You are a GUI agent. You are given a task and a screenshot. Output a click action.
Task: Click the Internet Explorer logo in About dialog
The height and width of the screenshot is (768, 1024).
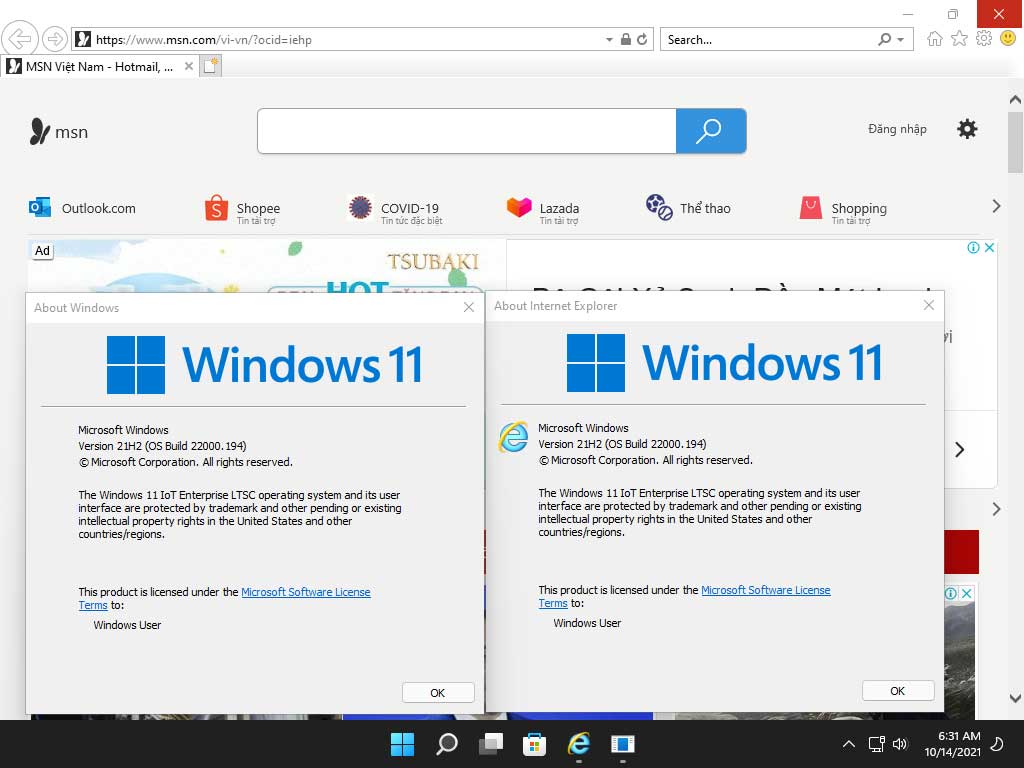[x=513, y=438]
